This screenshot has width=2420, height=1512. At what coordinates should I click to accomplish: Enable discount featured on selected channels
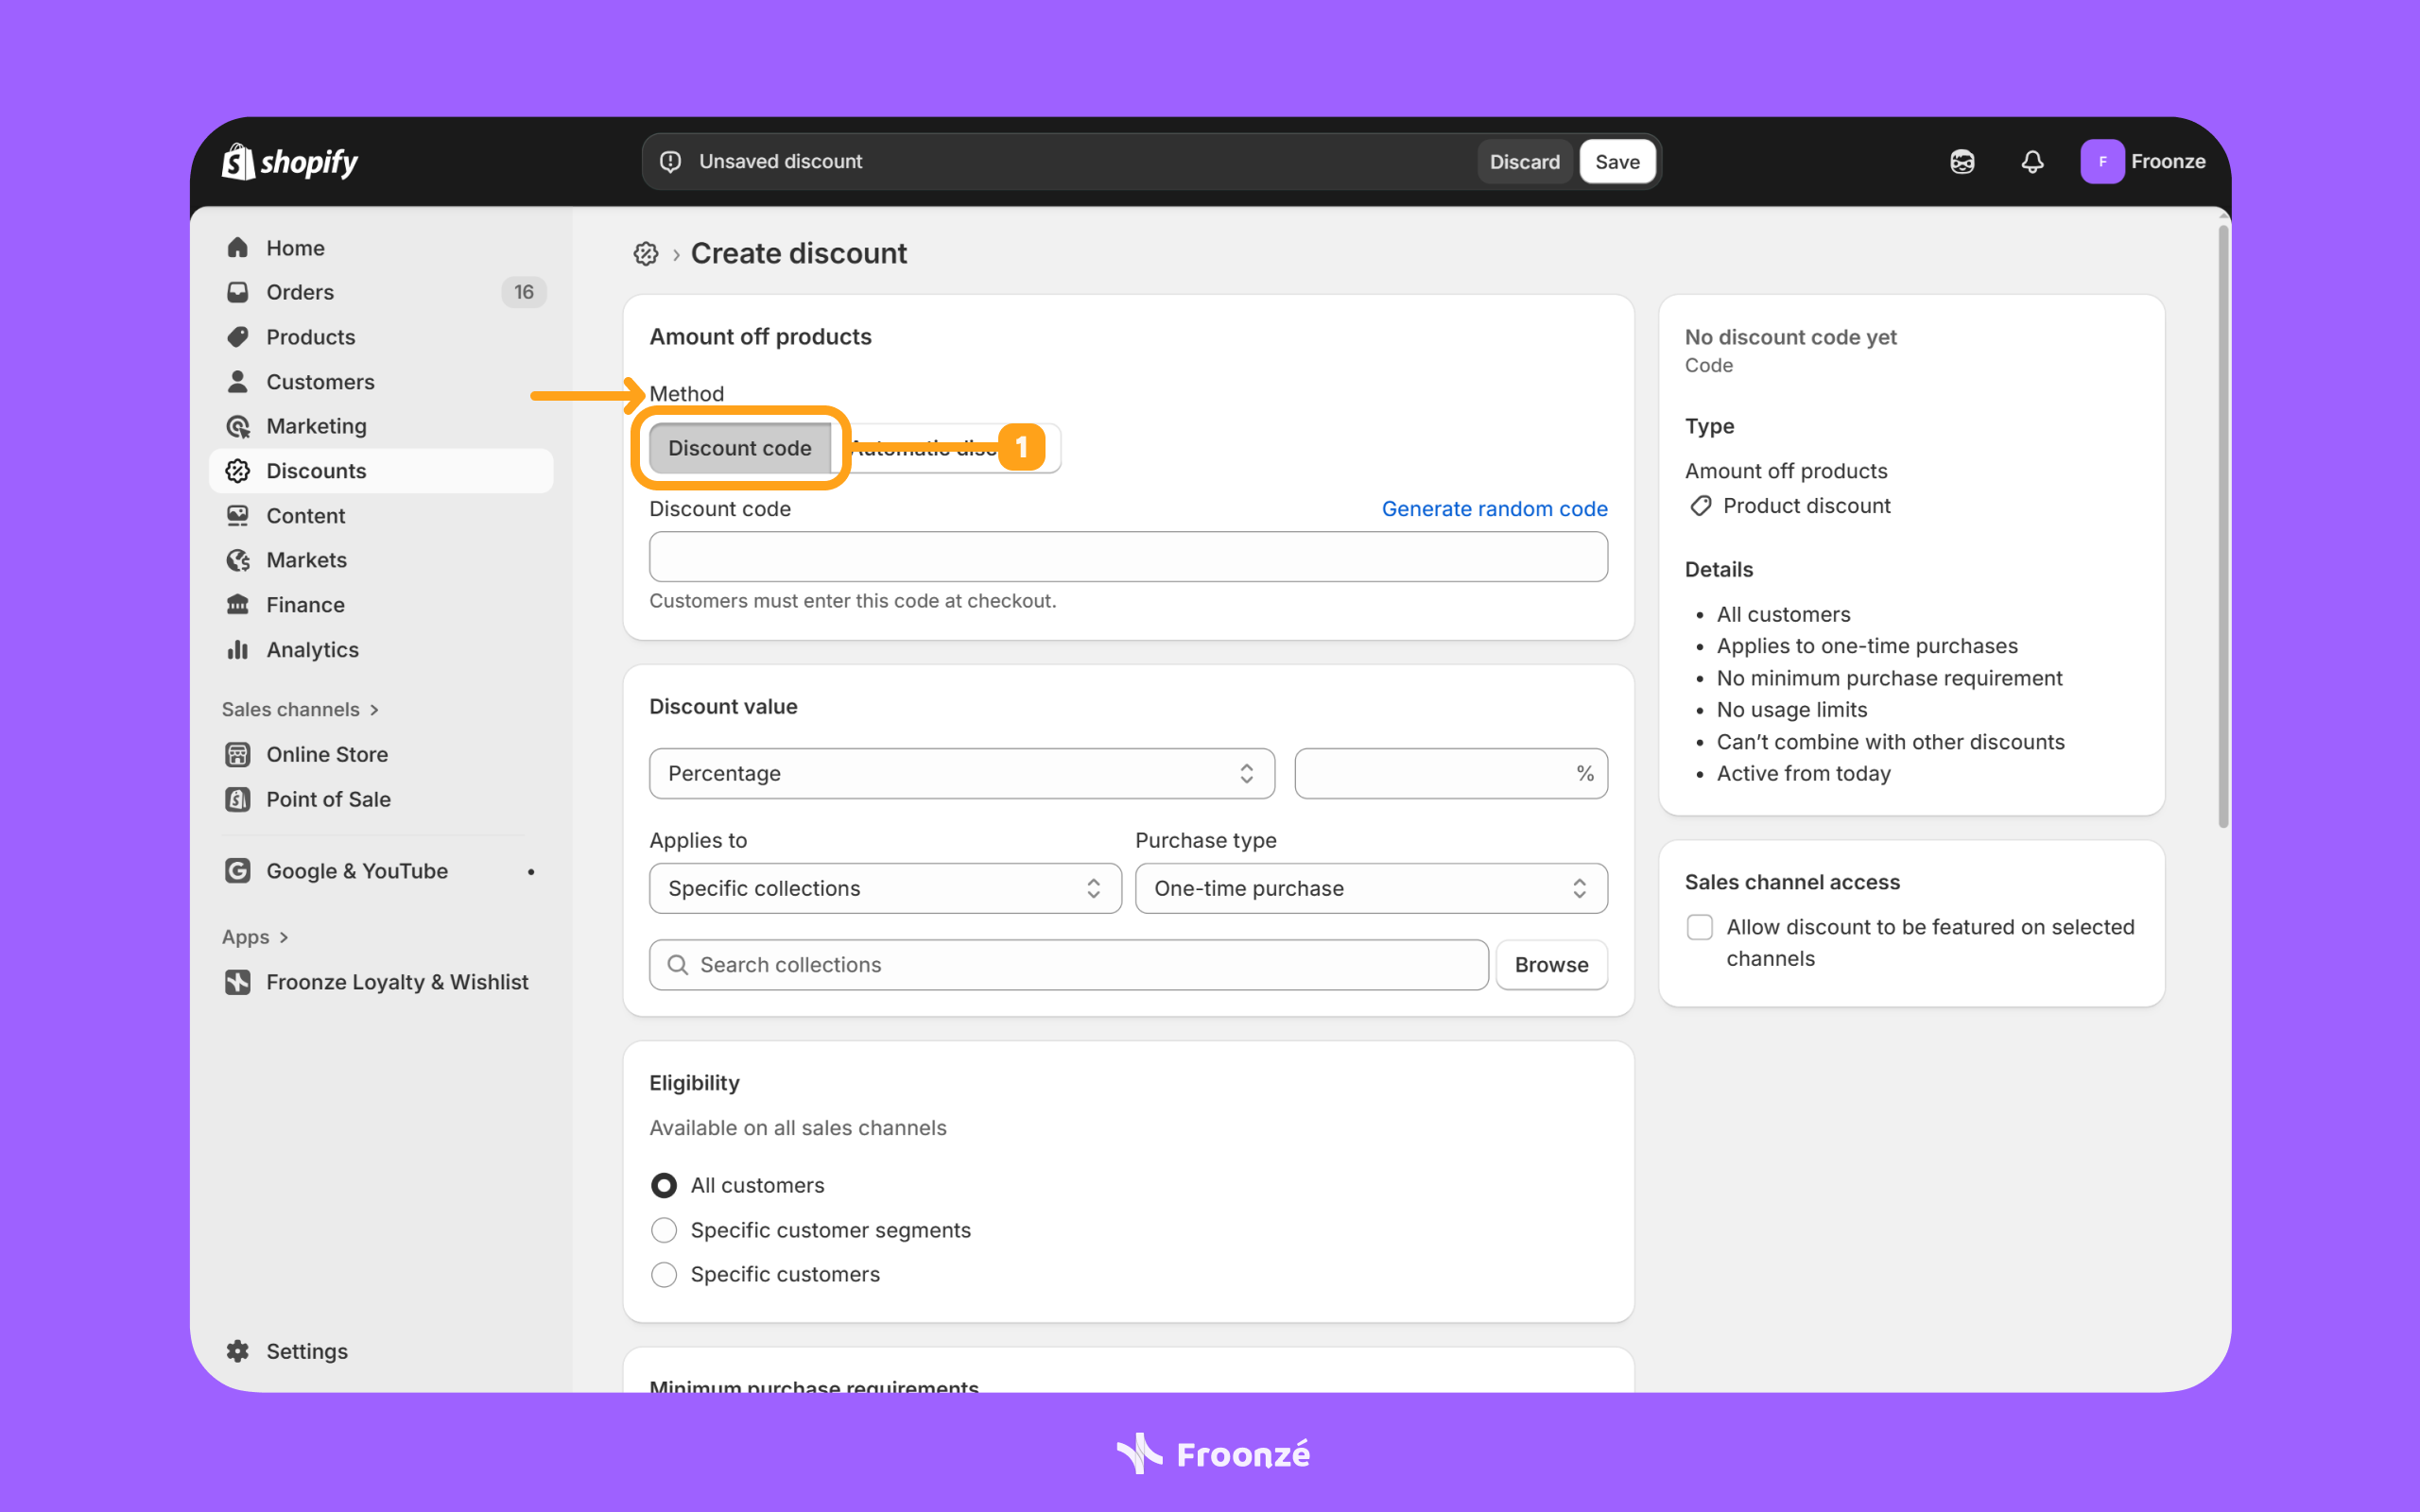[x=1700, y=927]
